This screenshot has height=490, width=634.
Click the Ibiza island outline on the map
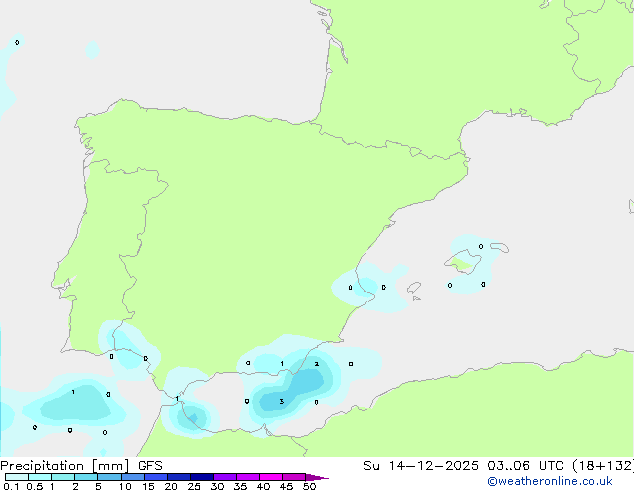point(414,288)
